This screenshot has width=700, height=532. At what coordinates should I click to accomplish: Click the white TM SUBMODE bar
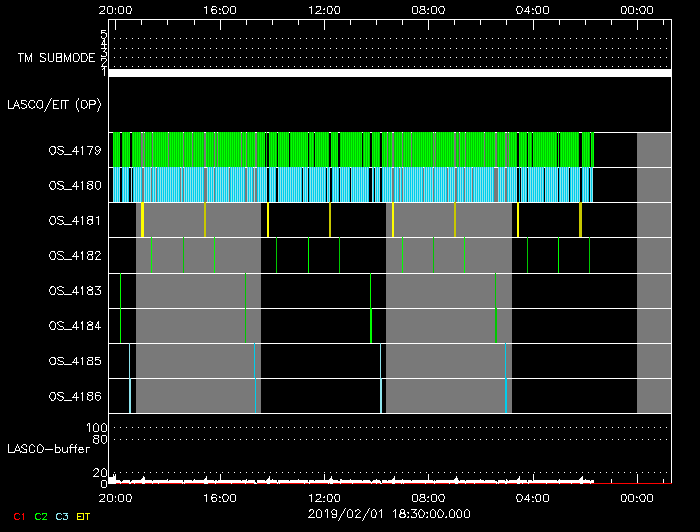390,73
